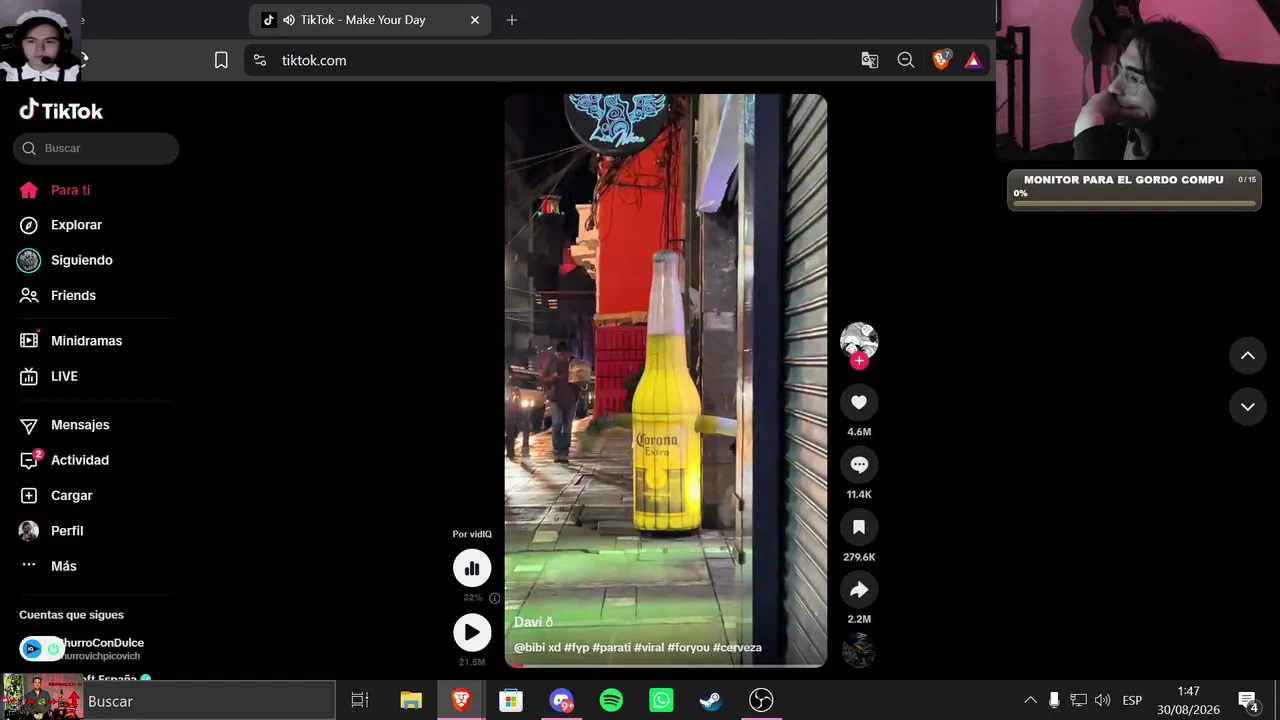Open Mensajes inbox
The image size is (1280, 720).
coord(65,425)
